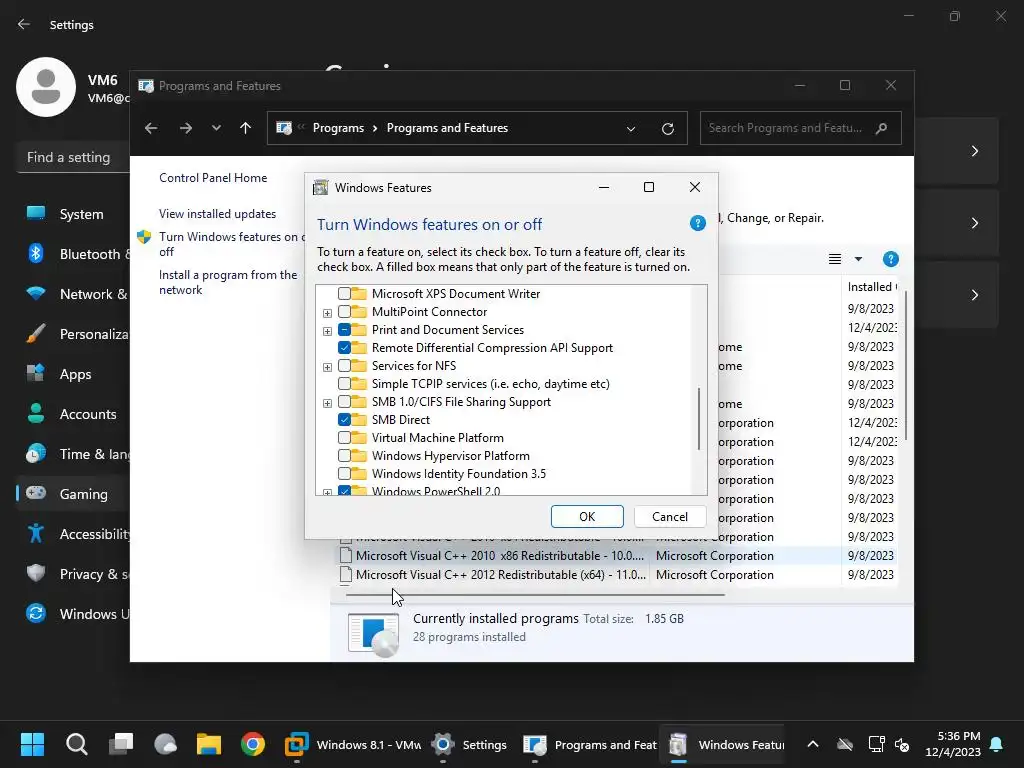Expand Services for NFS node
The image size is (1024, 768).
tap(327, 367)
